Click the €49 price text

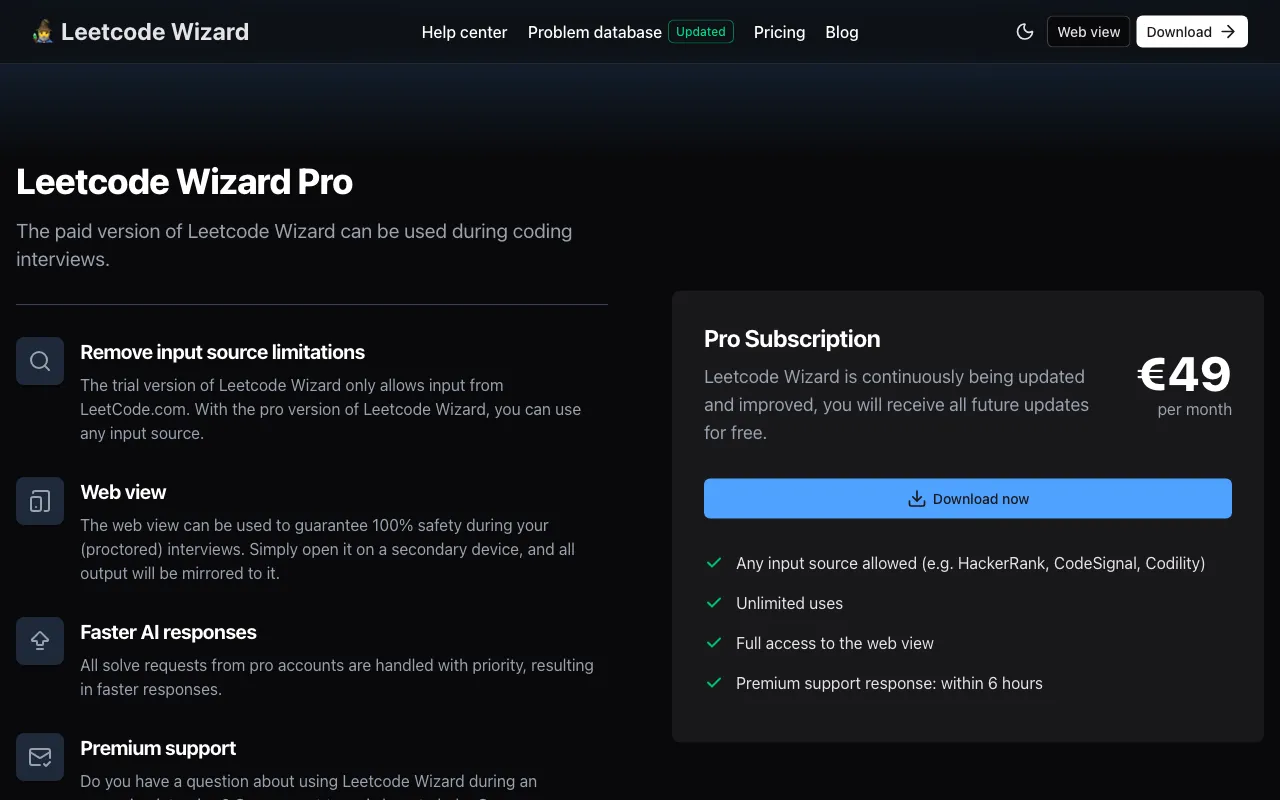click(x=1184, y=375)
